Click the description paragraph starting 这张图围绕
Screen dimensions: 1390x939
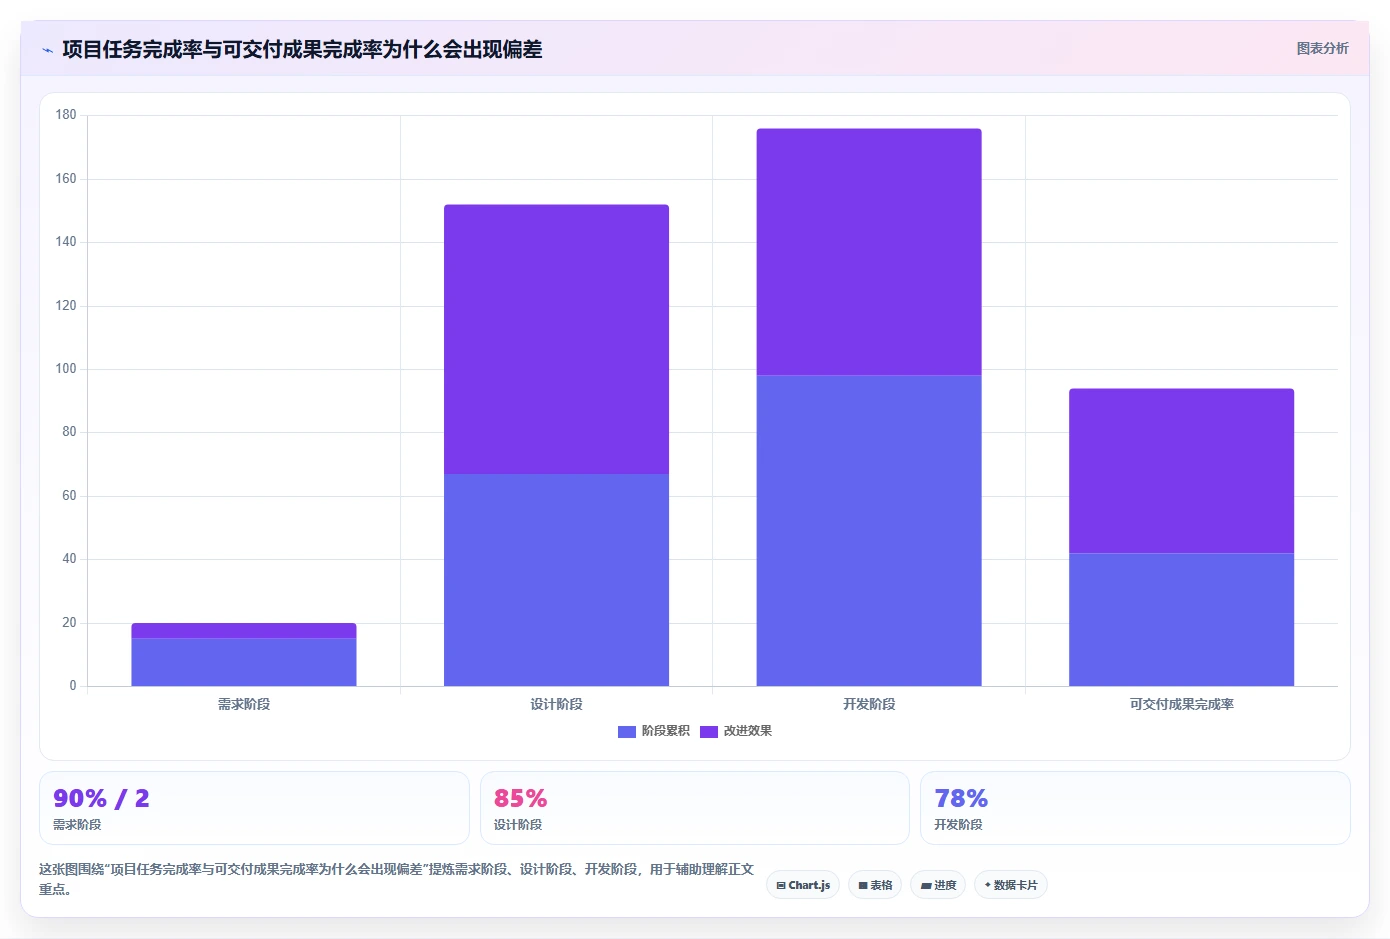tap(396, 879)
